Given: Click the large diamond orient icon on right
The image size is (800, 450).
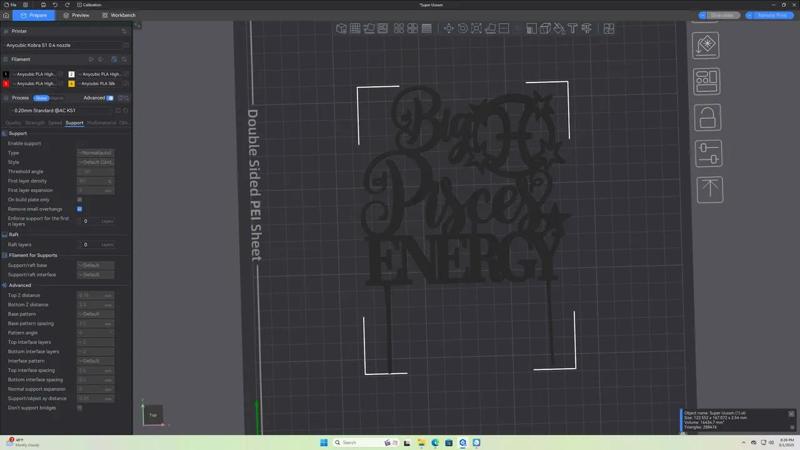Looking at the screenshot, I should click(706, 45).
